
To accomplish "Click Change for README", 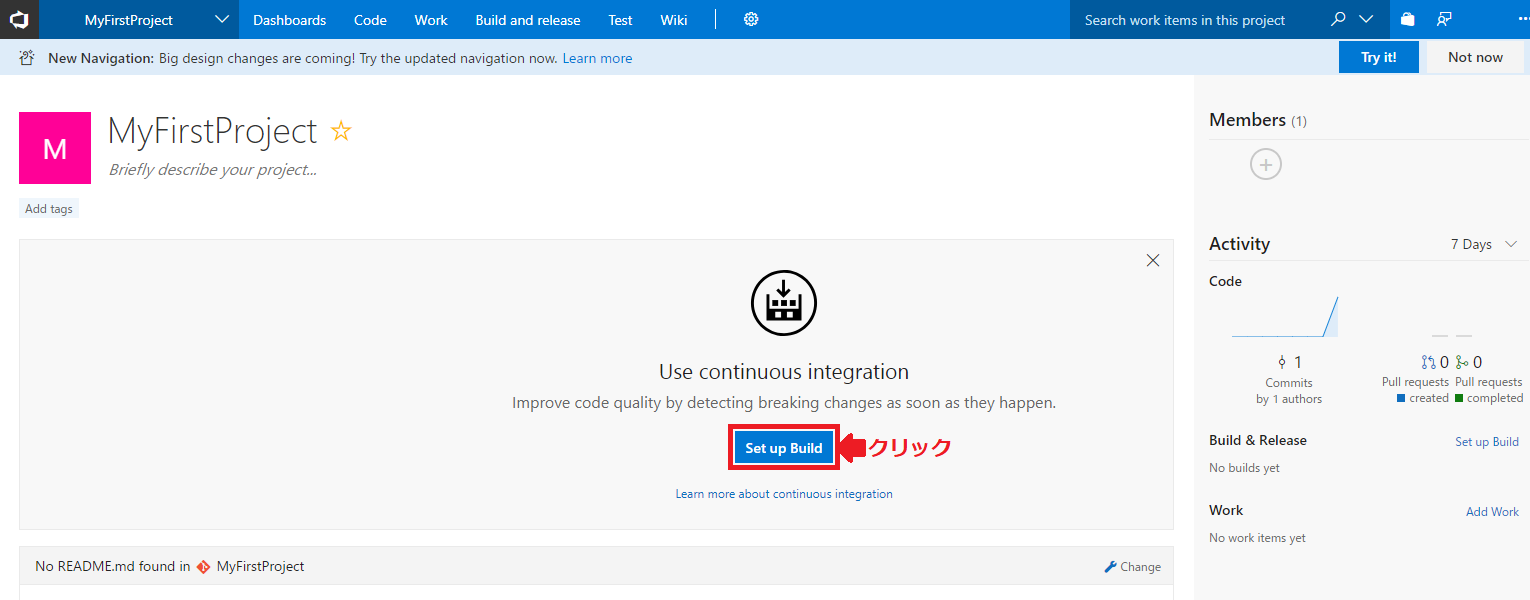I will click(1132, 567).
